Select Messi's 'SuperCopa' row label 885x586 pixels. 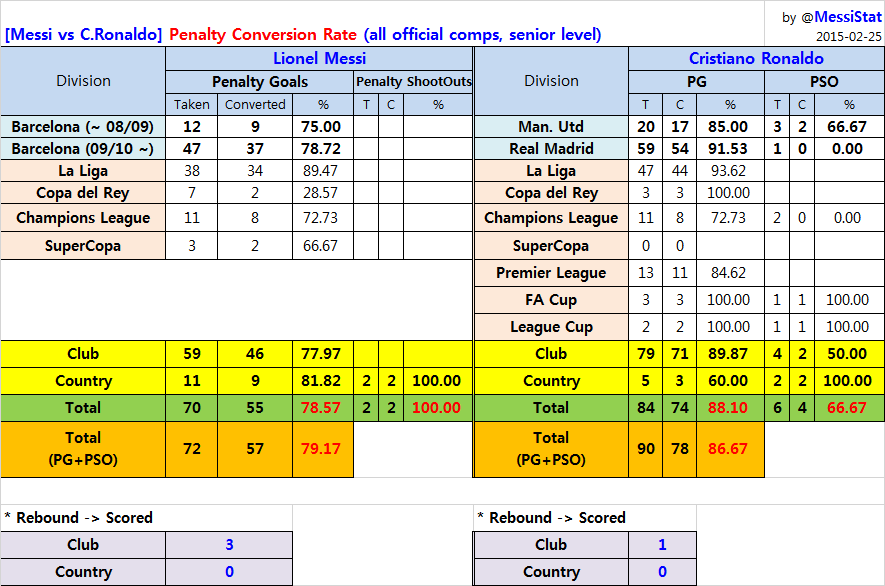coord(83,246)
